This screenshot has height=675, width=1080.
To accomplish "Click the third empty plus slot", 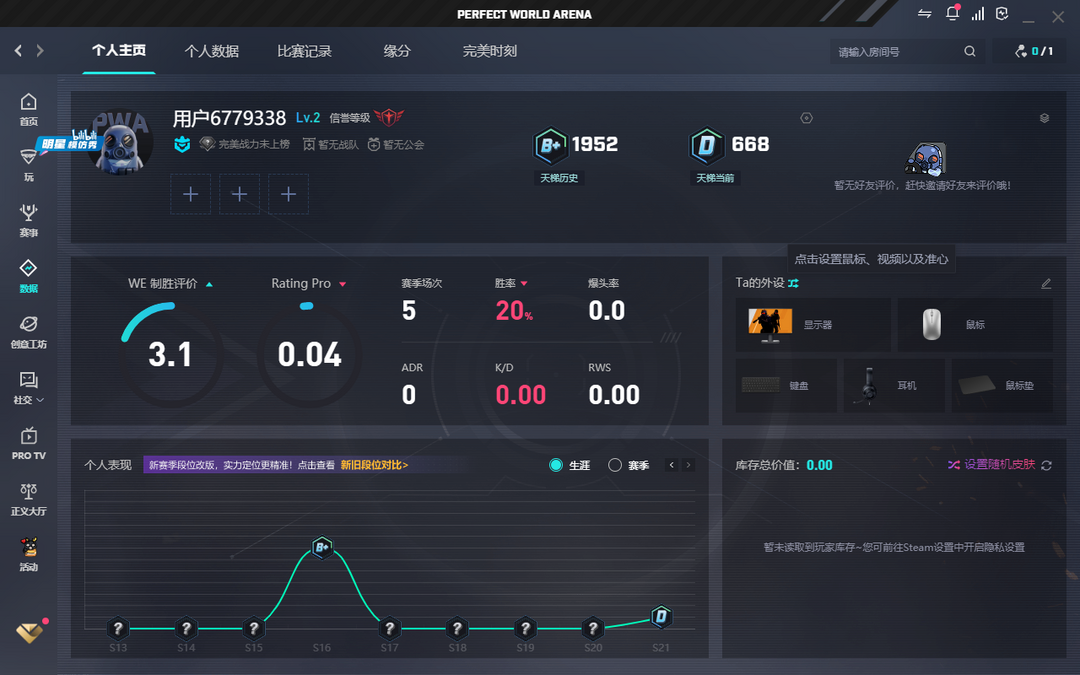I will click(x=289, y=194).
